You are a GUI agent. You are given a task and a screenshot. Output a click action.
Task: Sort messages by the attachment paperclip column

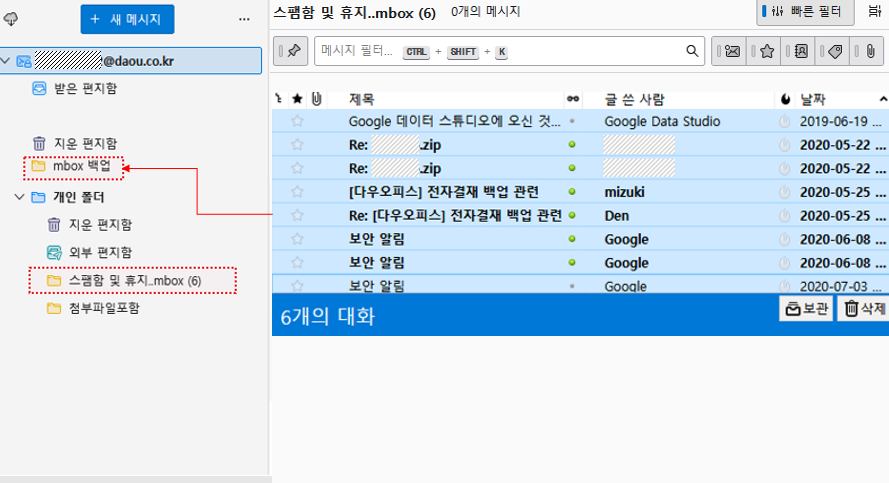click(317, 99)
